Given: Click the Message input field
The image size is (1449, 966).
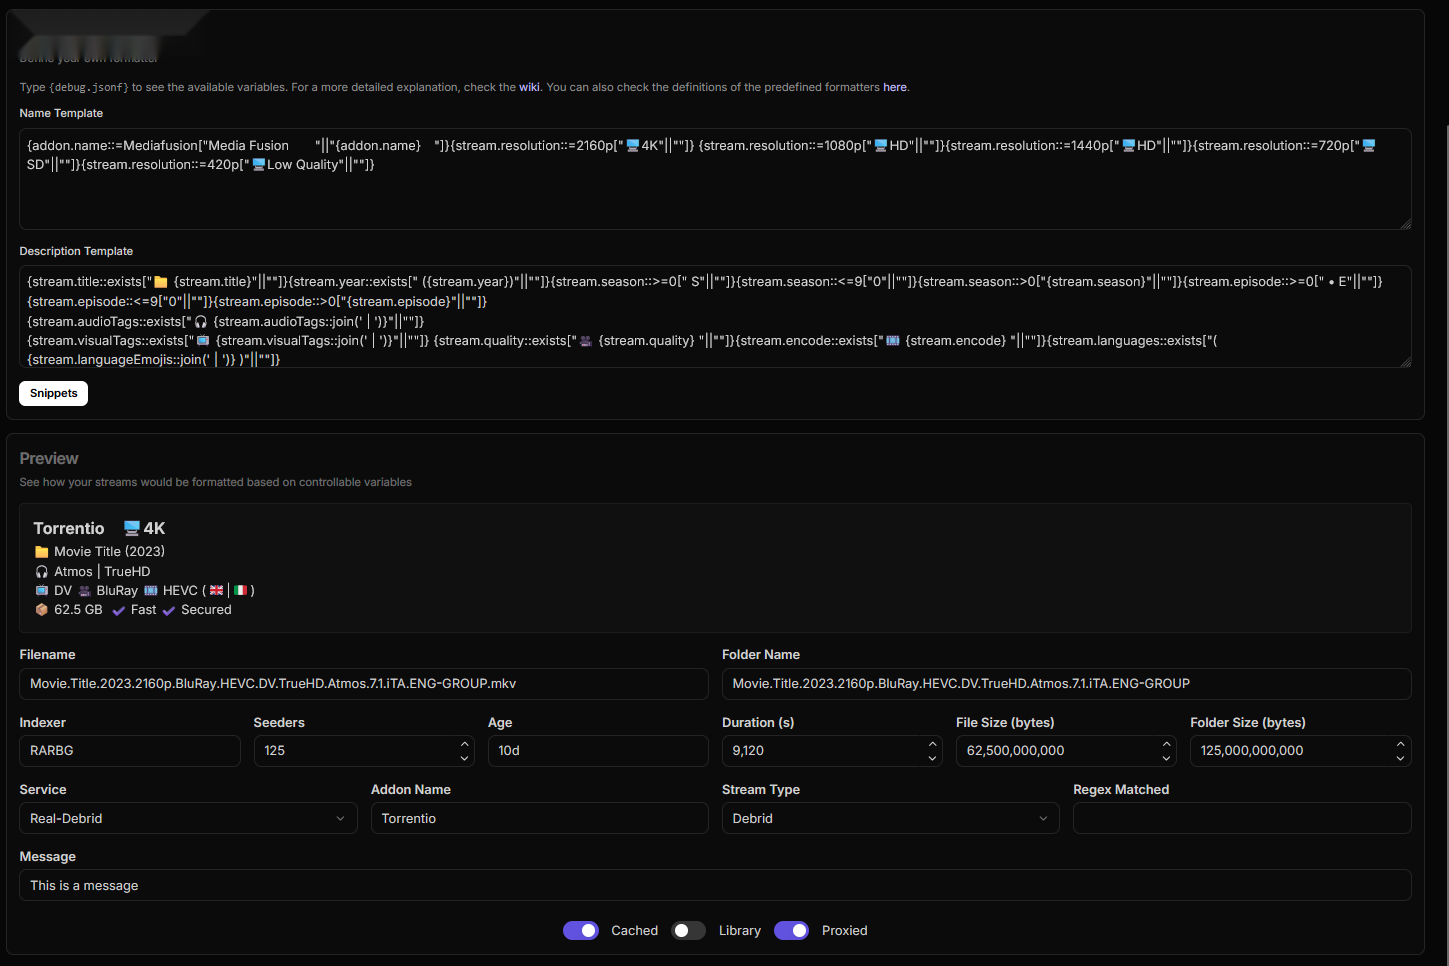Looking at the screenshot, I should [714, 886].
